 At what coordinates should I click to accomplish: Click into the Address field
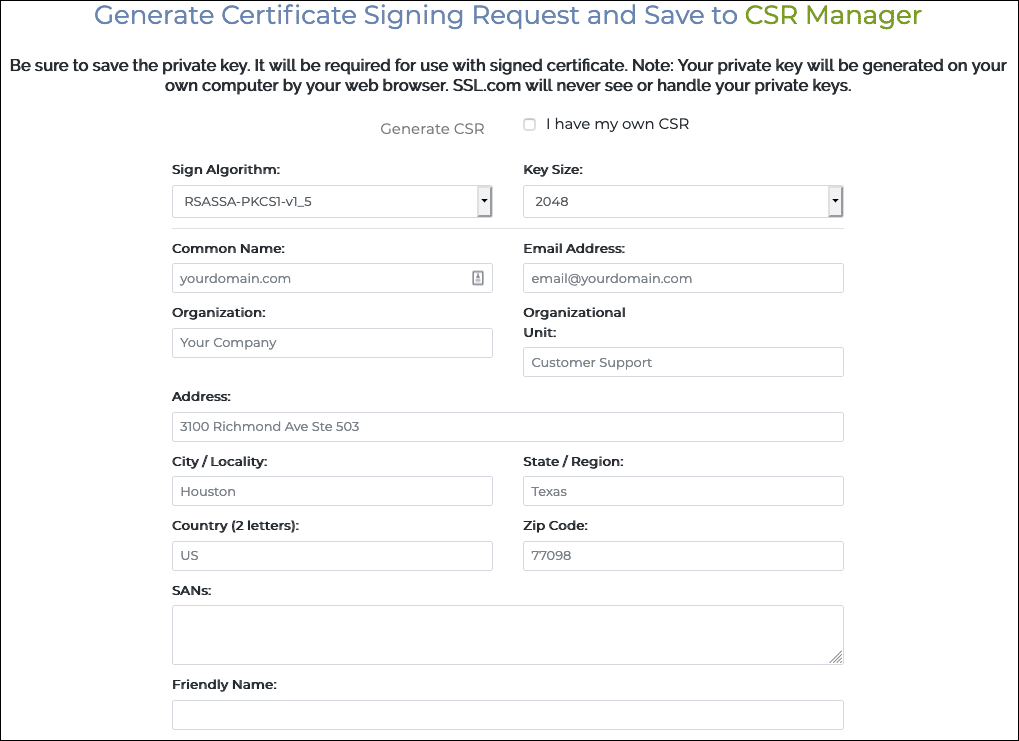[507, 427]
